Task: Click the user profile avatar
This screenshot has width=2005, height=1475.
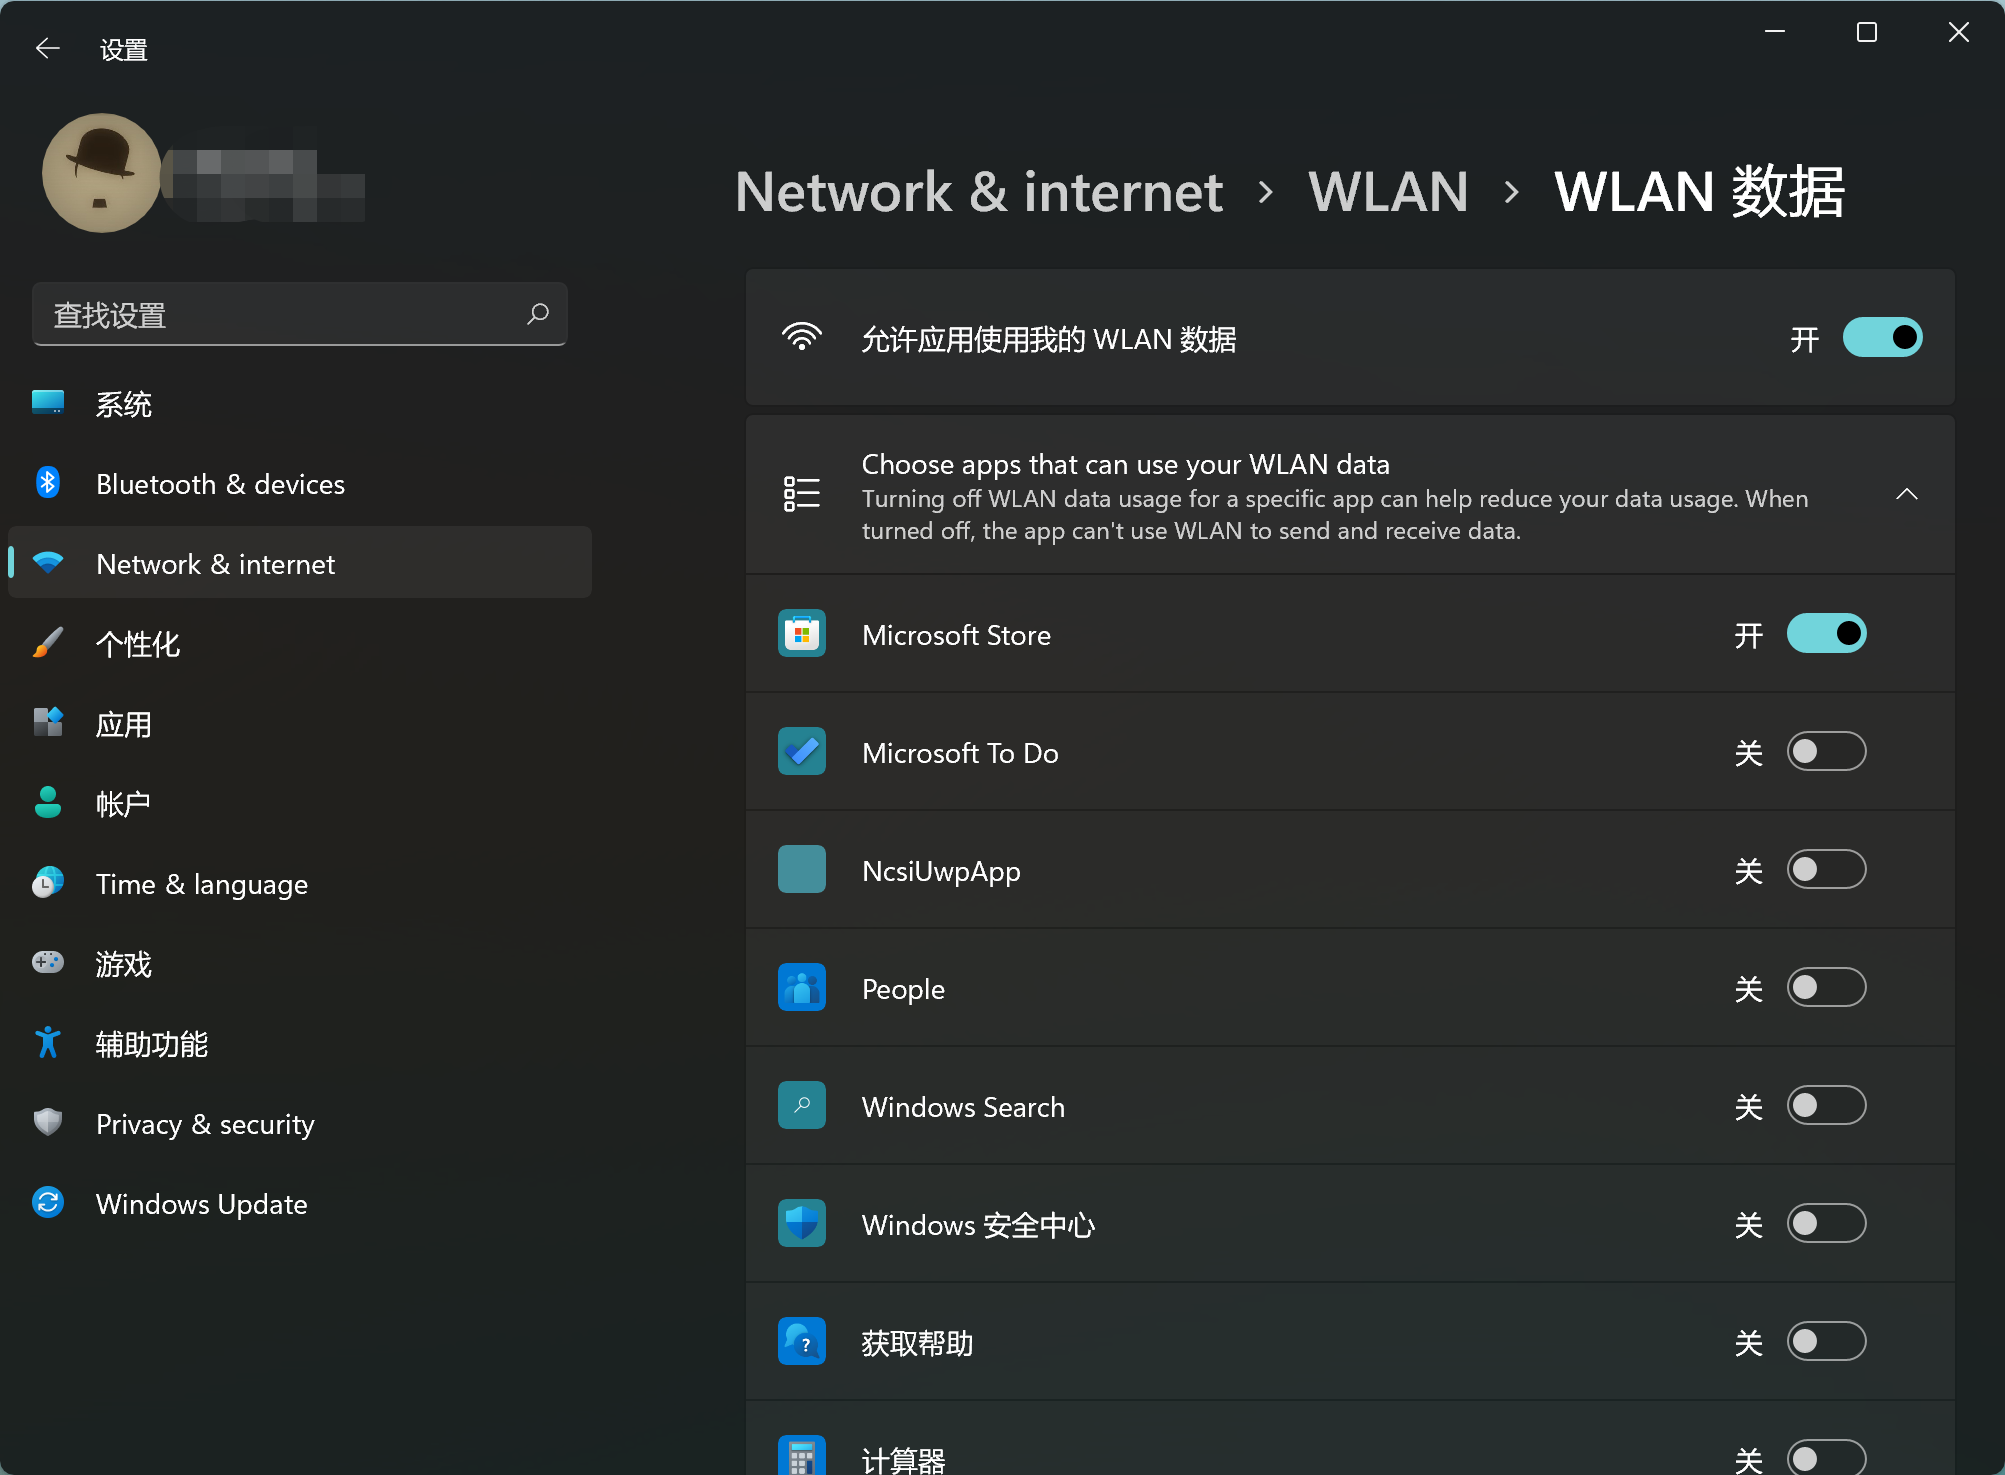Action: tap(101, 173)
